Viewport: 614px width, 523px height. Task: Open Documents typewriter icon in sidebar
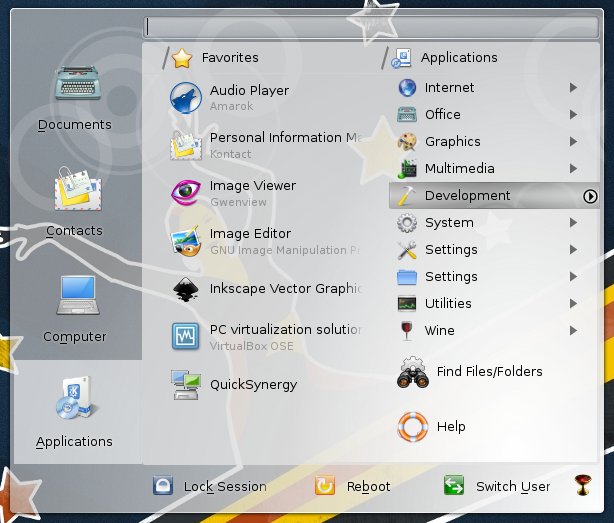tap(78, 83)
